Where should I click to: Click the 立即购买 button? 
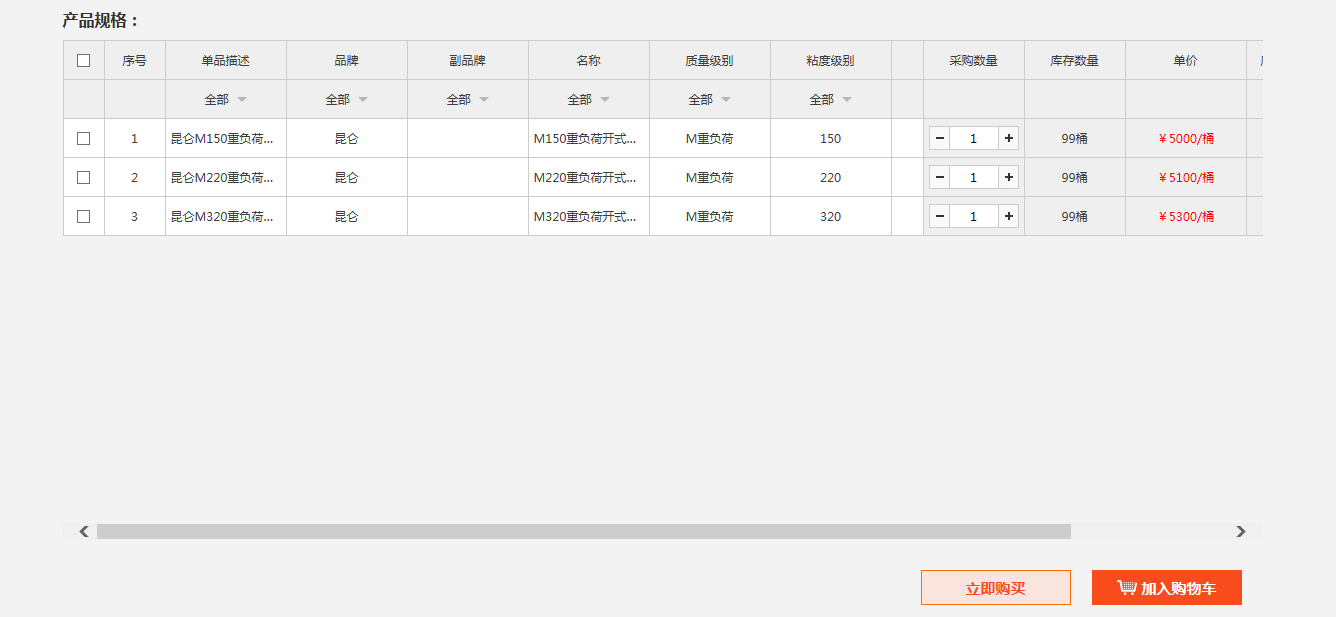coord(996,588)
